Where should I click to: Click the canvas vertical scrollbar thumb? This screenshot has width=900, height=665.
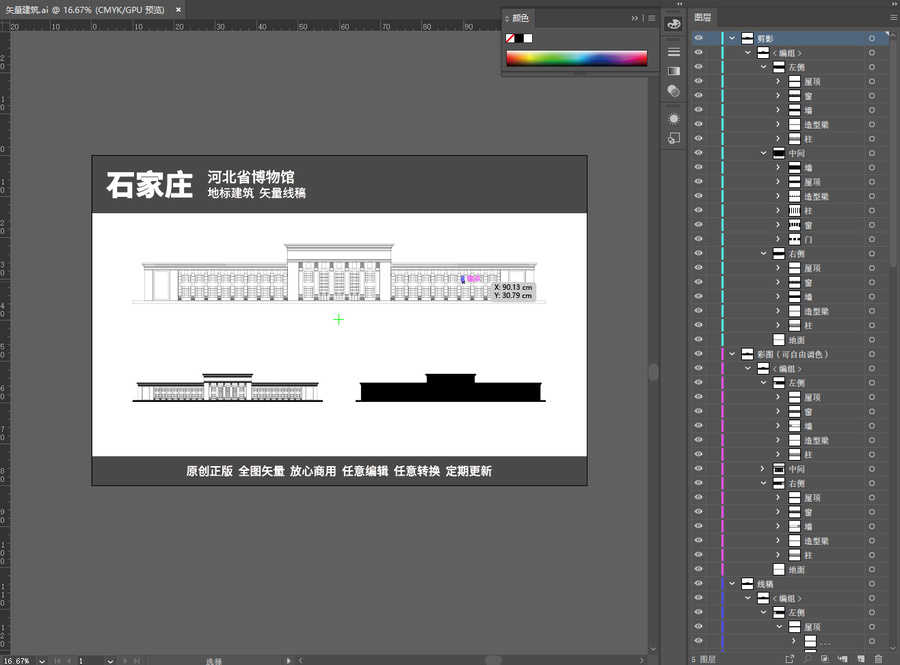pos(653,372)
